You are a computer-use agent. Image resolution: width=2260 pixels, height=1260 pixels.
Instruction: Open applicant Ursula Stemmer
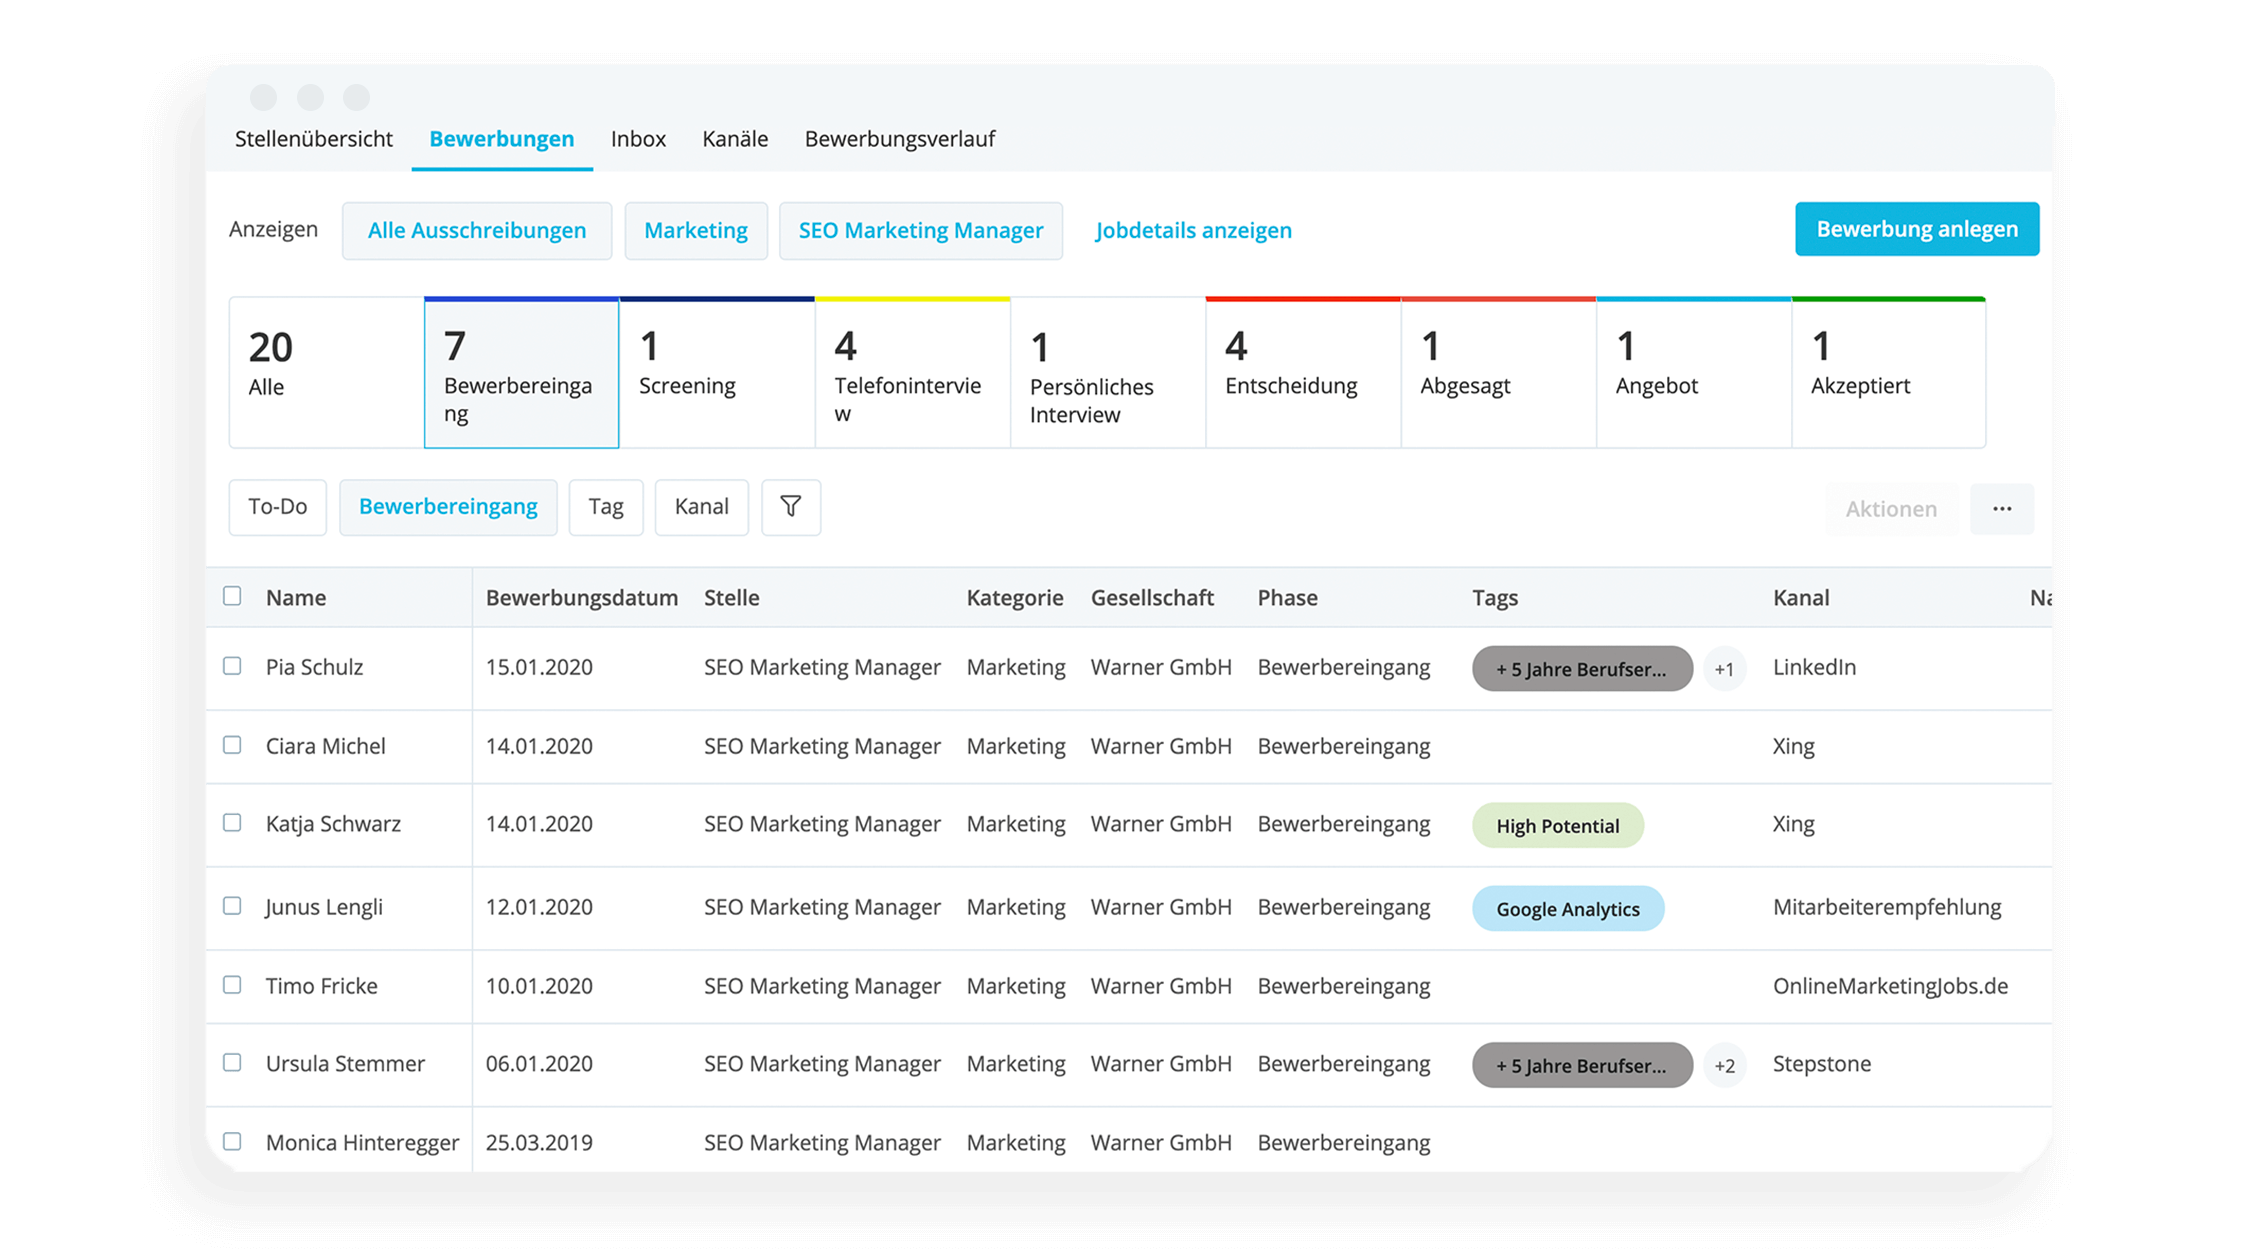point(345,1064)
